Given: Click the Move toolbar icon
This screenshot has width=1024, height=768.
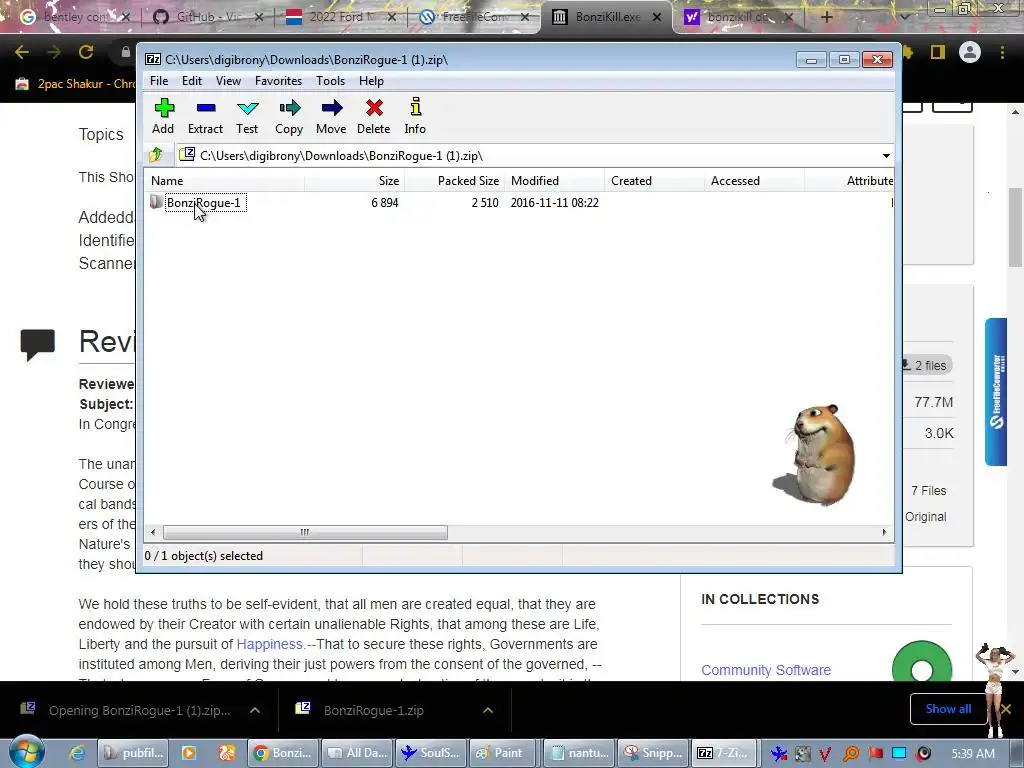Looking at the screenshot, I should click(331, 116).
